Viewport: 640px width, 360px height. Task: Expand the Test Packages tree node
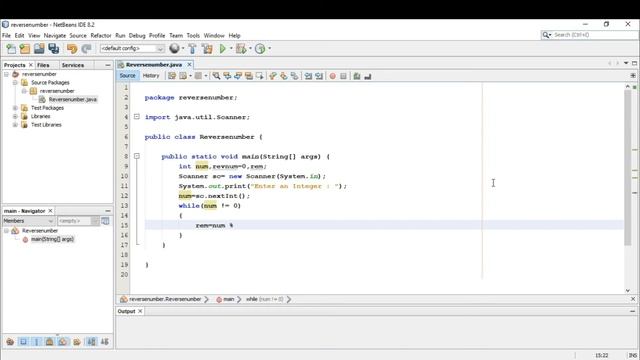[x=15, y=108]
